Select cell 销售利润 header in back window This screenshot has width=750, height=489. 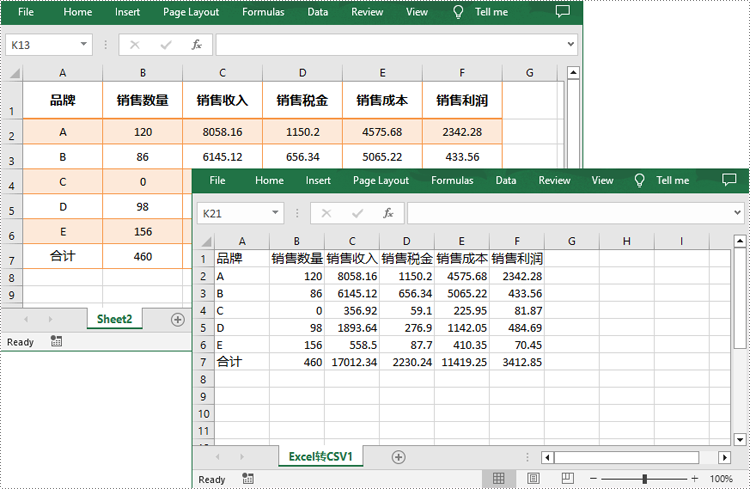click(x=462, y=100)
